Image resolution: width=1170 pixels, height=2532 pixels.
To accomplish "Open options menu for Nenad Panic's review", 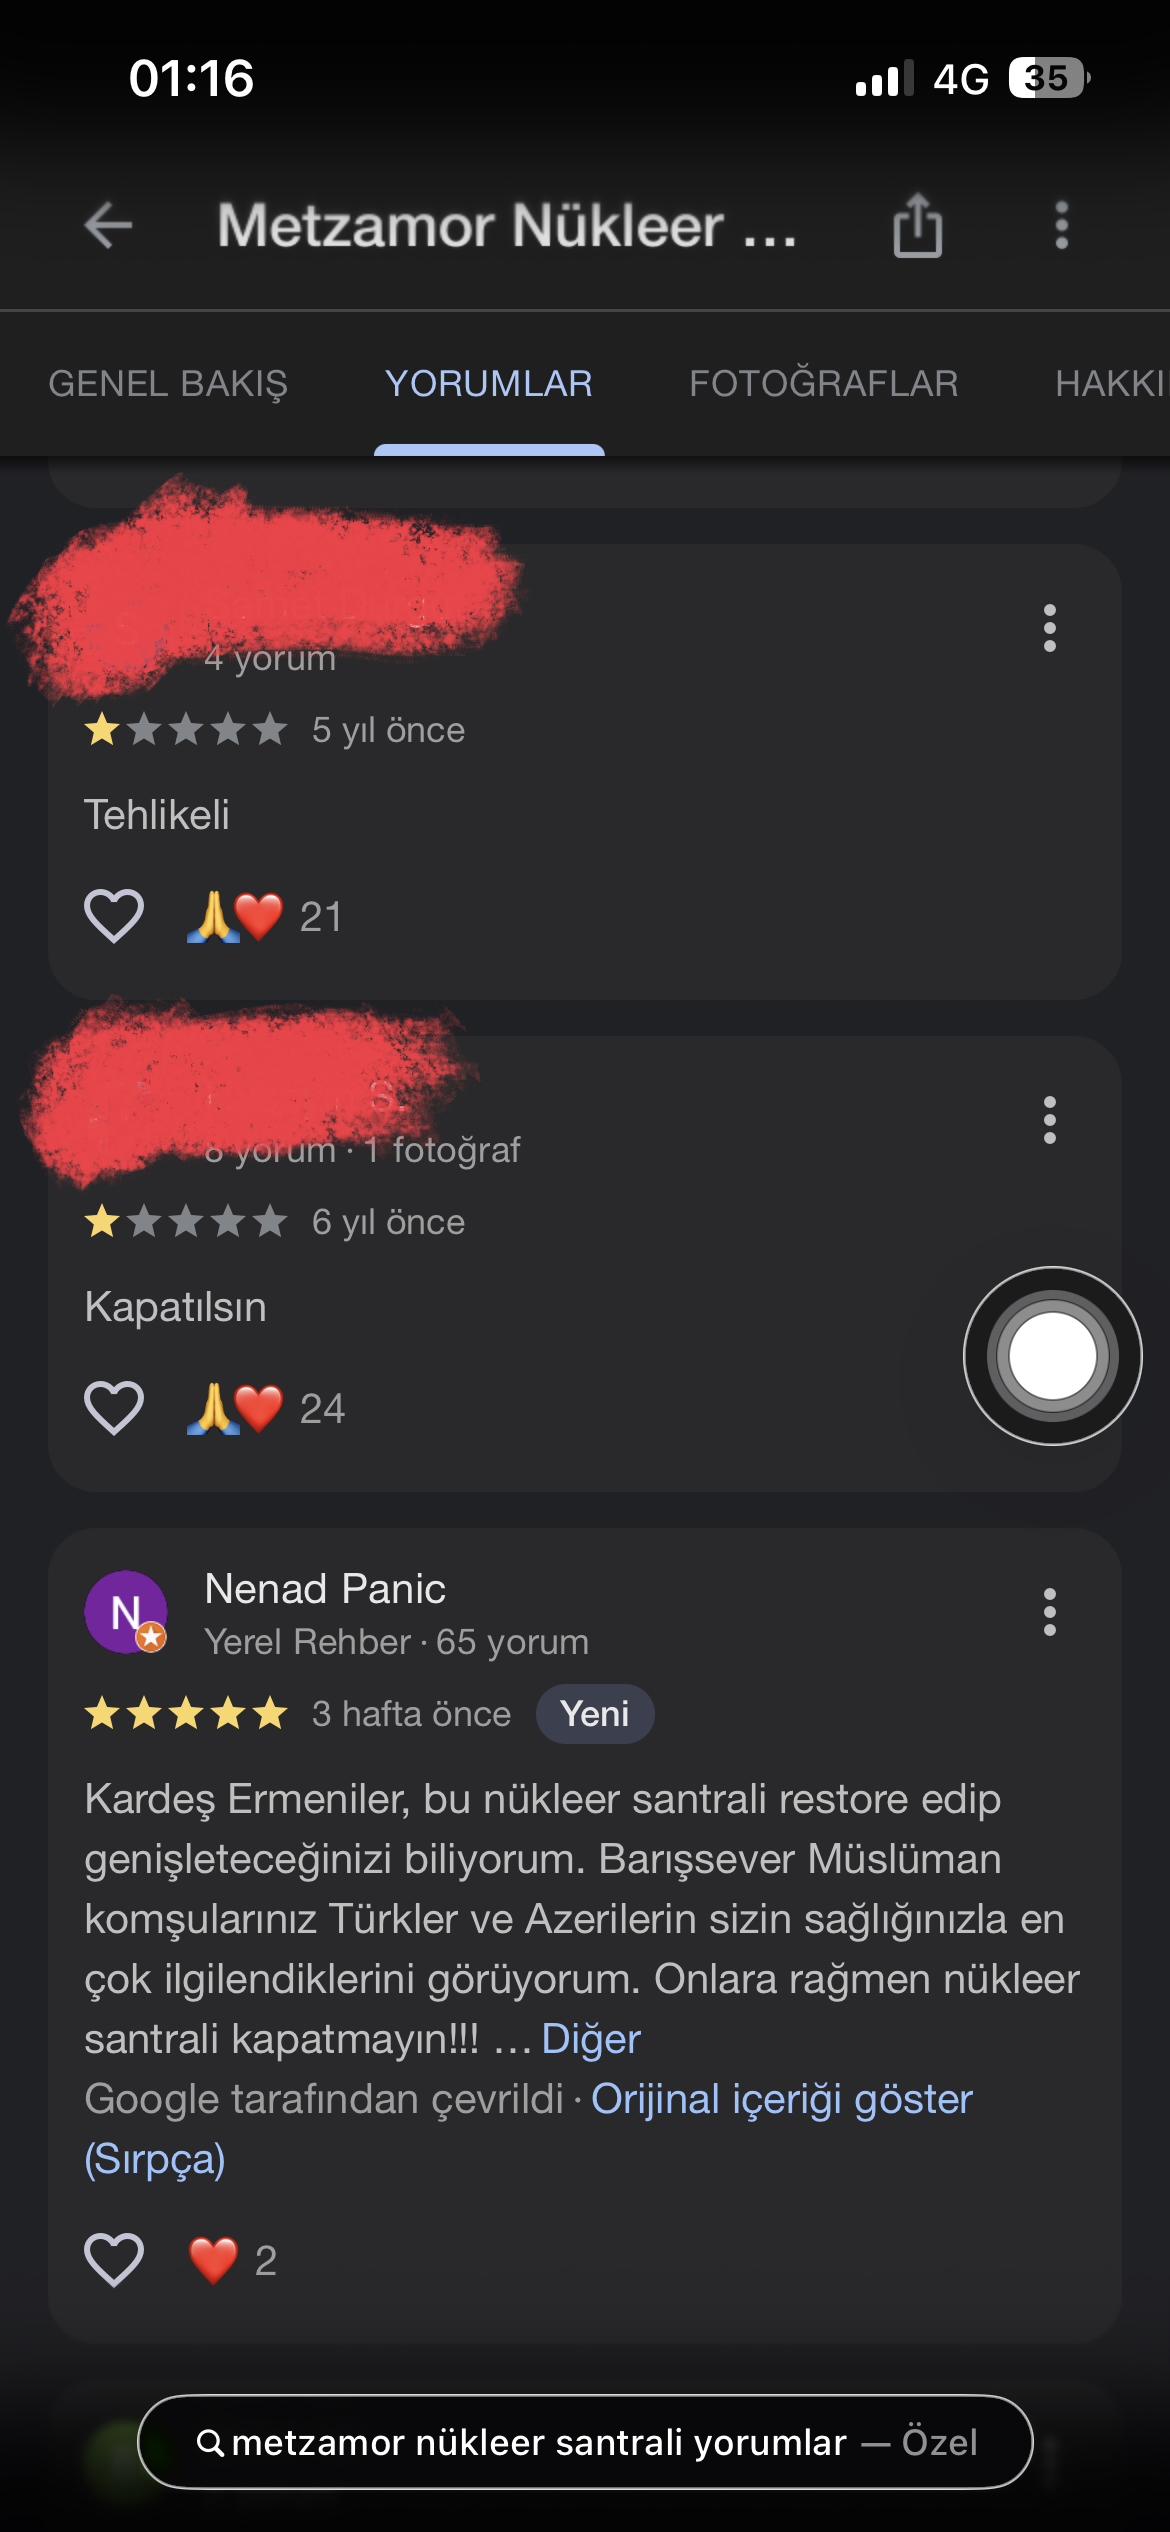I will (1049, 1612).
